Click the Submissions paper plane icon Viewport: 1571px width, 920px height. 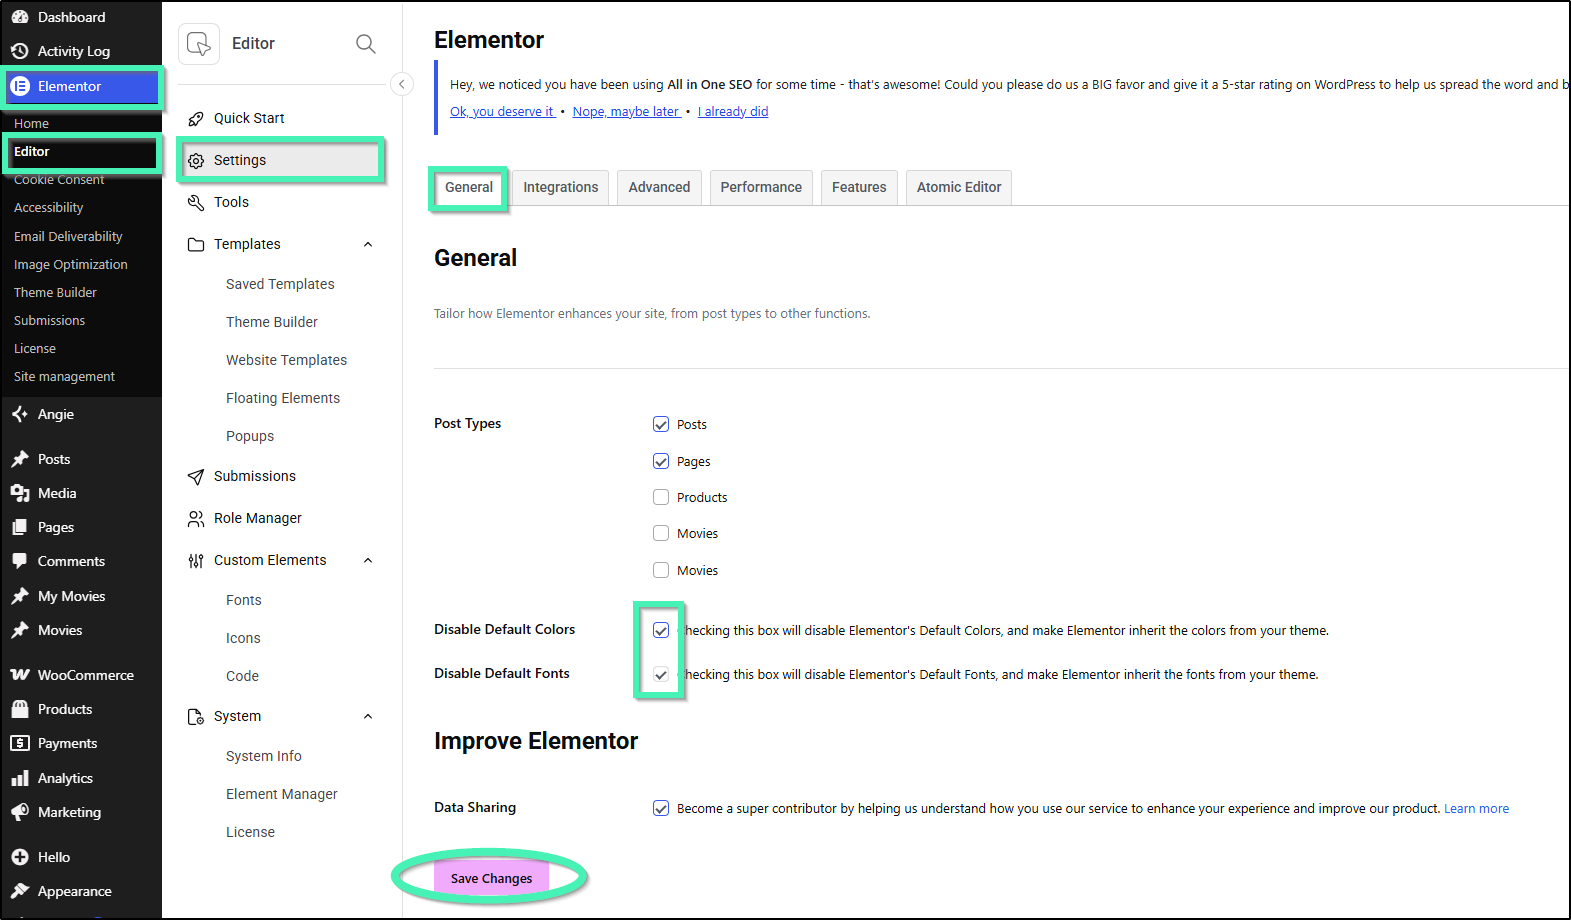[196, 477]
